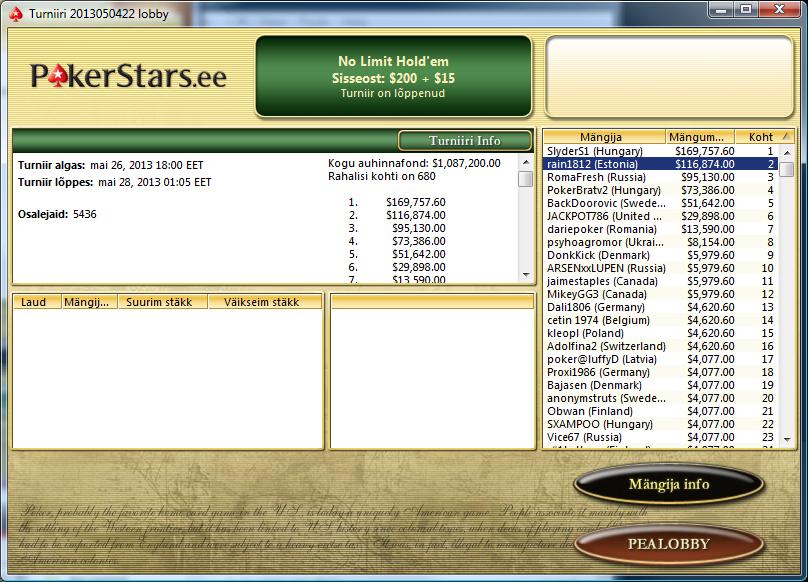Click the PokerStars.ee logo
This screenshot has height=582, width=808.
tap(128, 77)
